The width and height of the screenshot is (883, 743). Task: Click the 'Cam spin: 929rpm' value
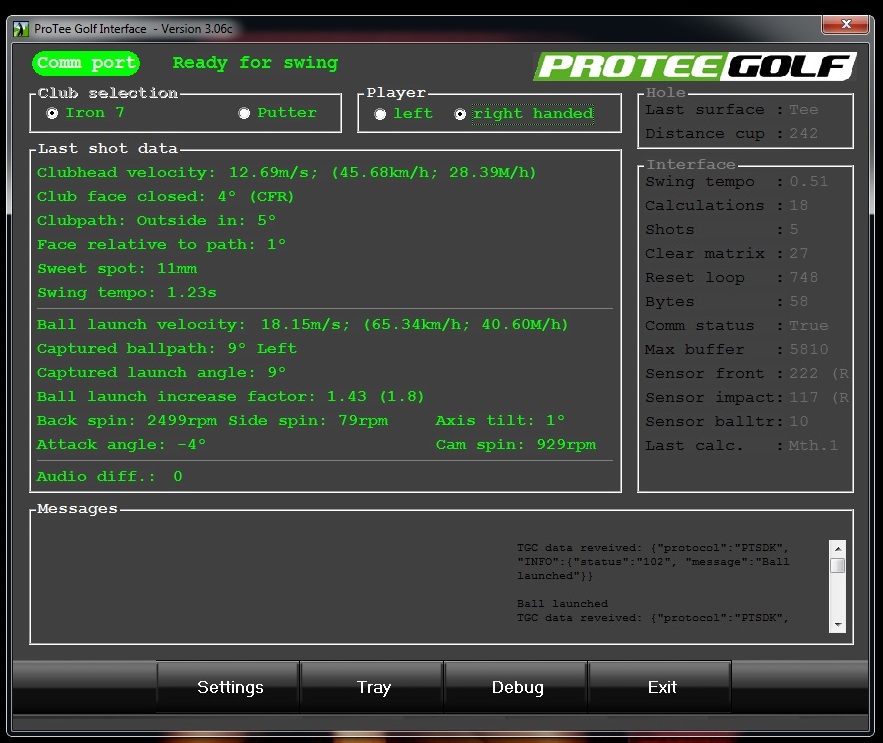point(516,445)
